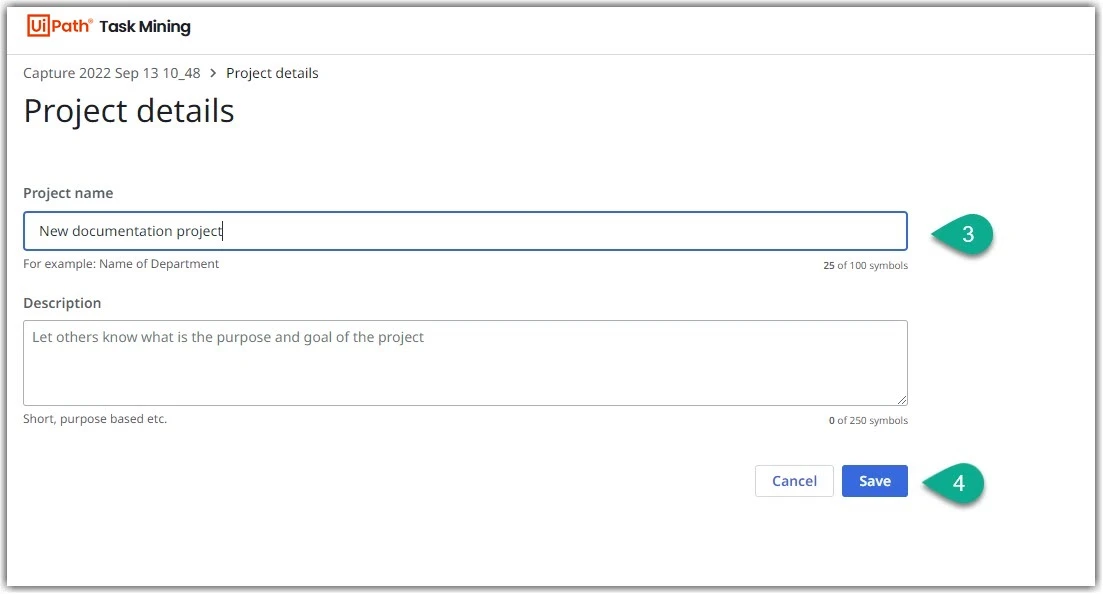Click the '25 of 100 symbols' counter
1103x594 pixels.
(865, 265)
